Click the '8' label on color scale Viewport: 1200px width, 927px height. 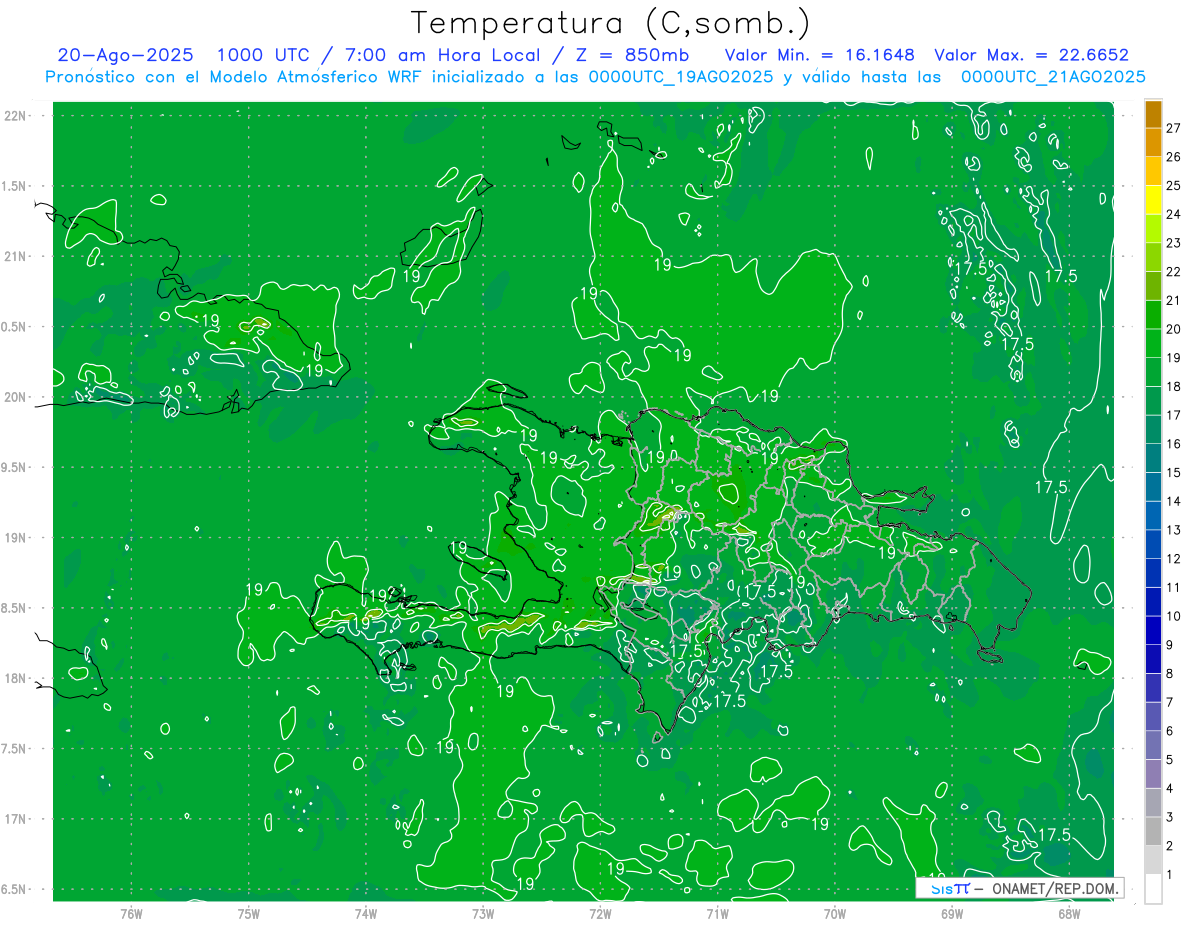(x=1170, y=674)
